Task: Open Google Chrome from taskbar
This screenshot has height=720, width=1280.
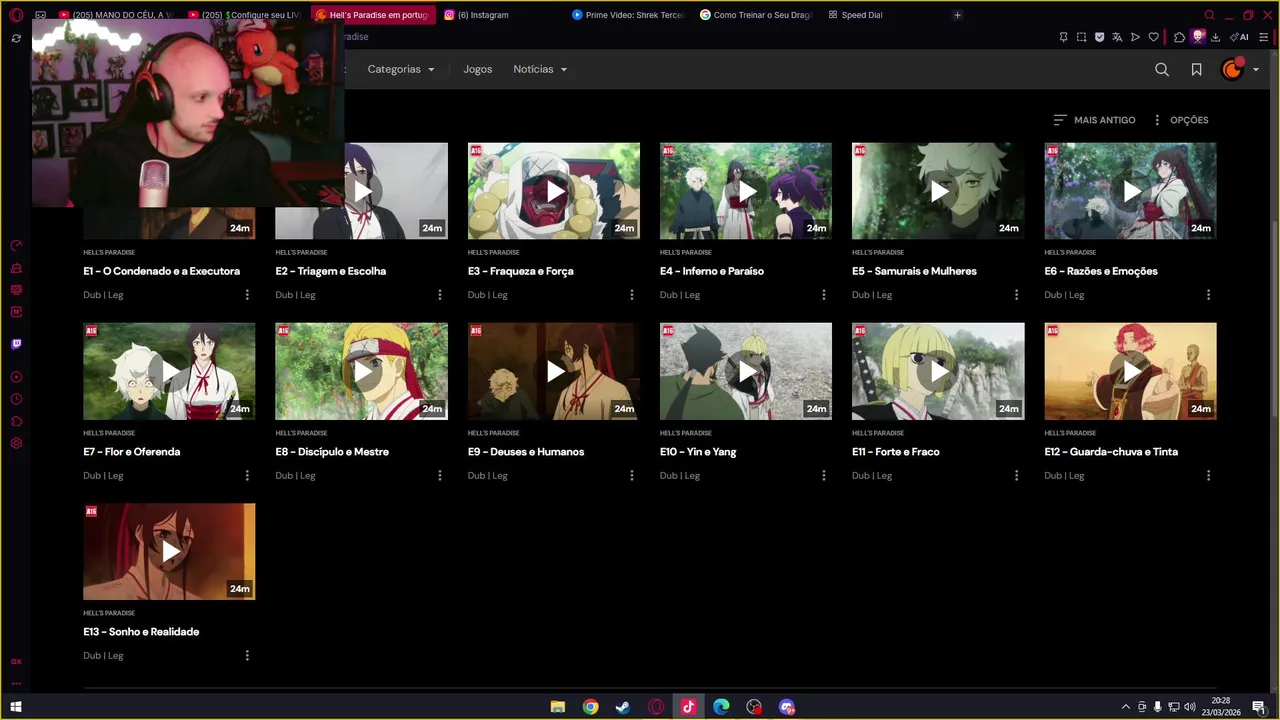Action: (x=590, y=707)
